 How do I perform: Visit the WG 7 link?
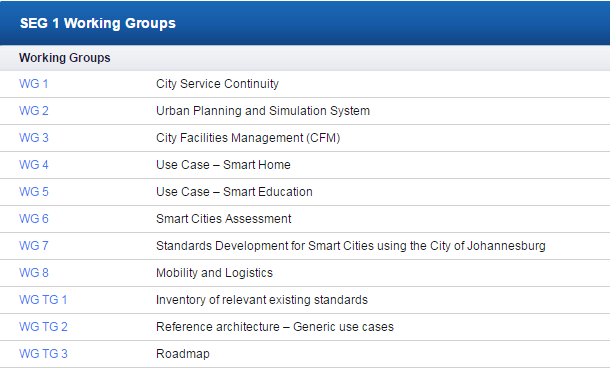[x=34, y=246]
